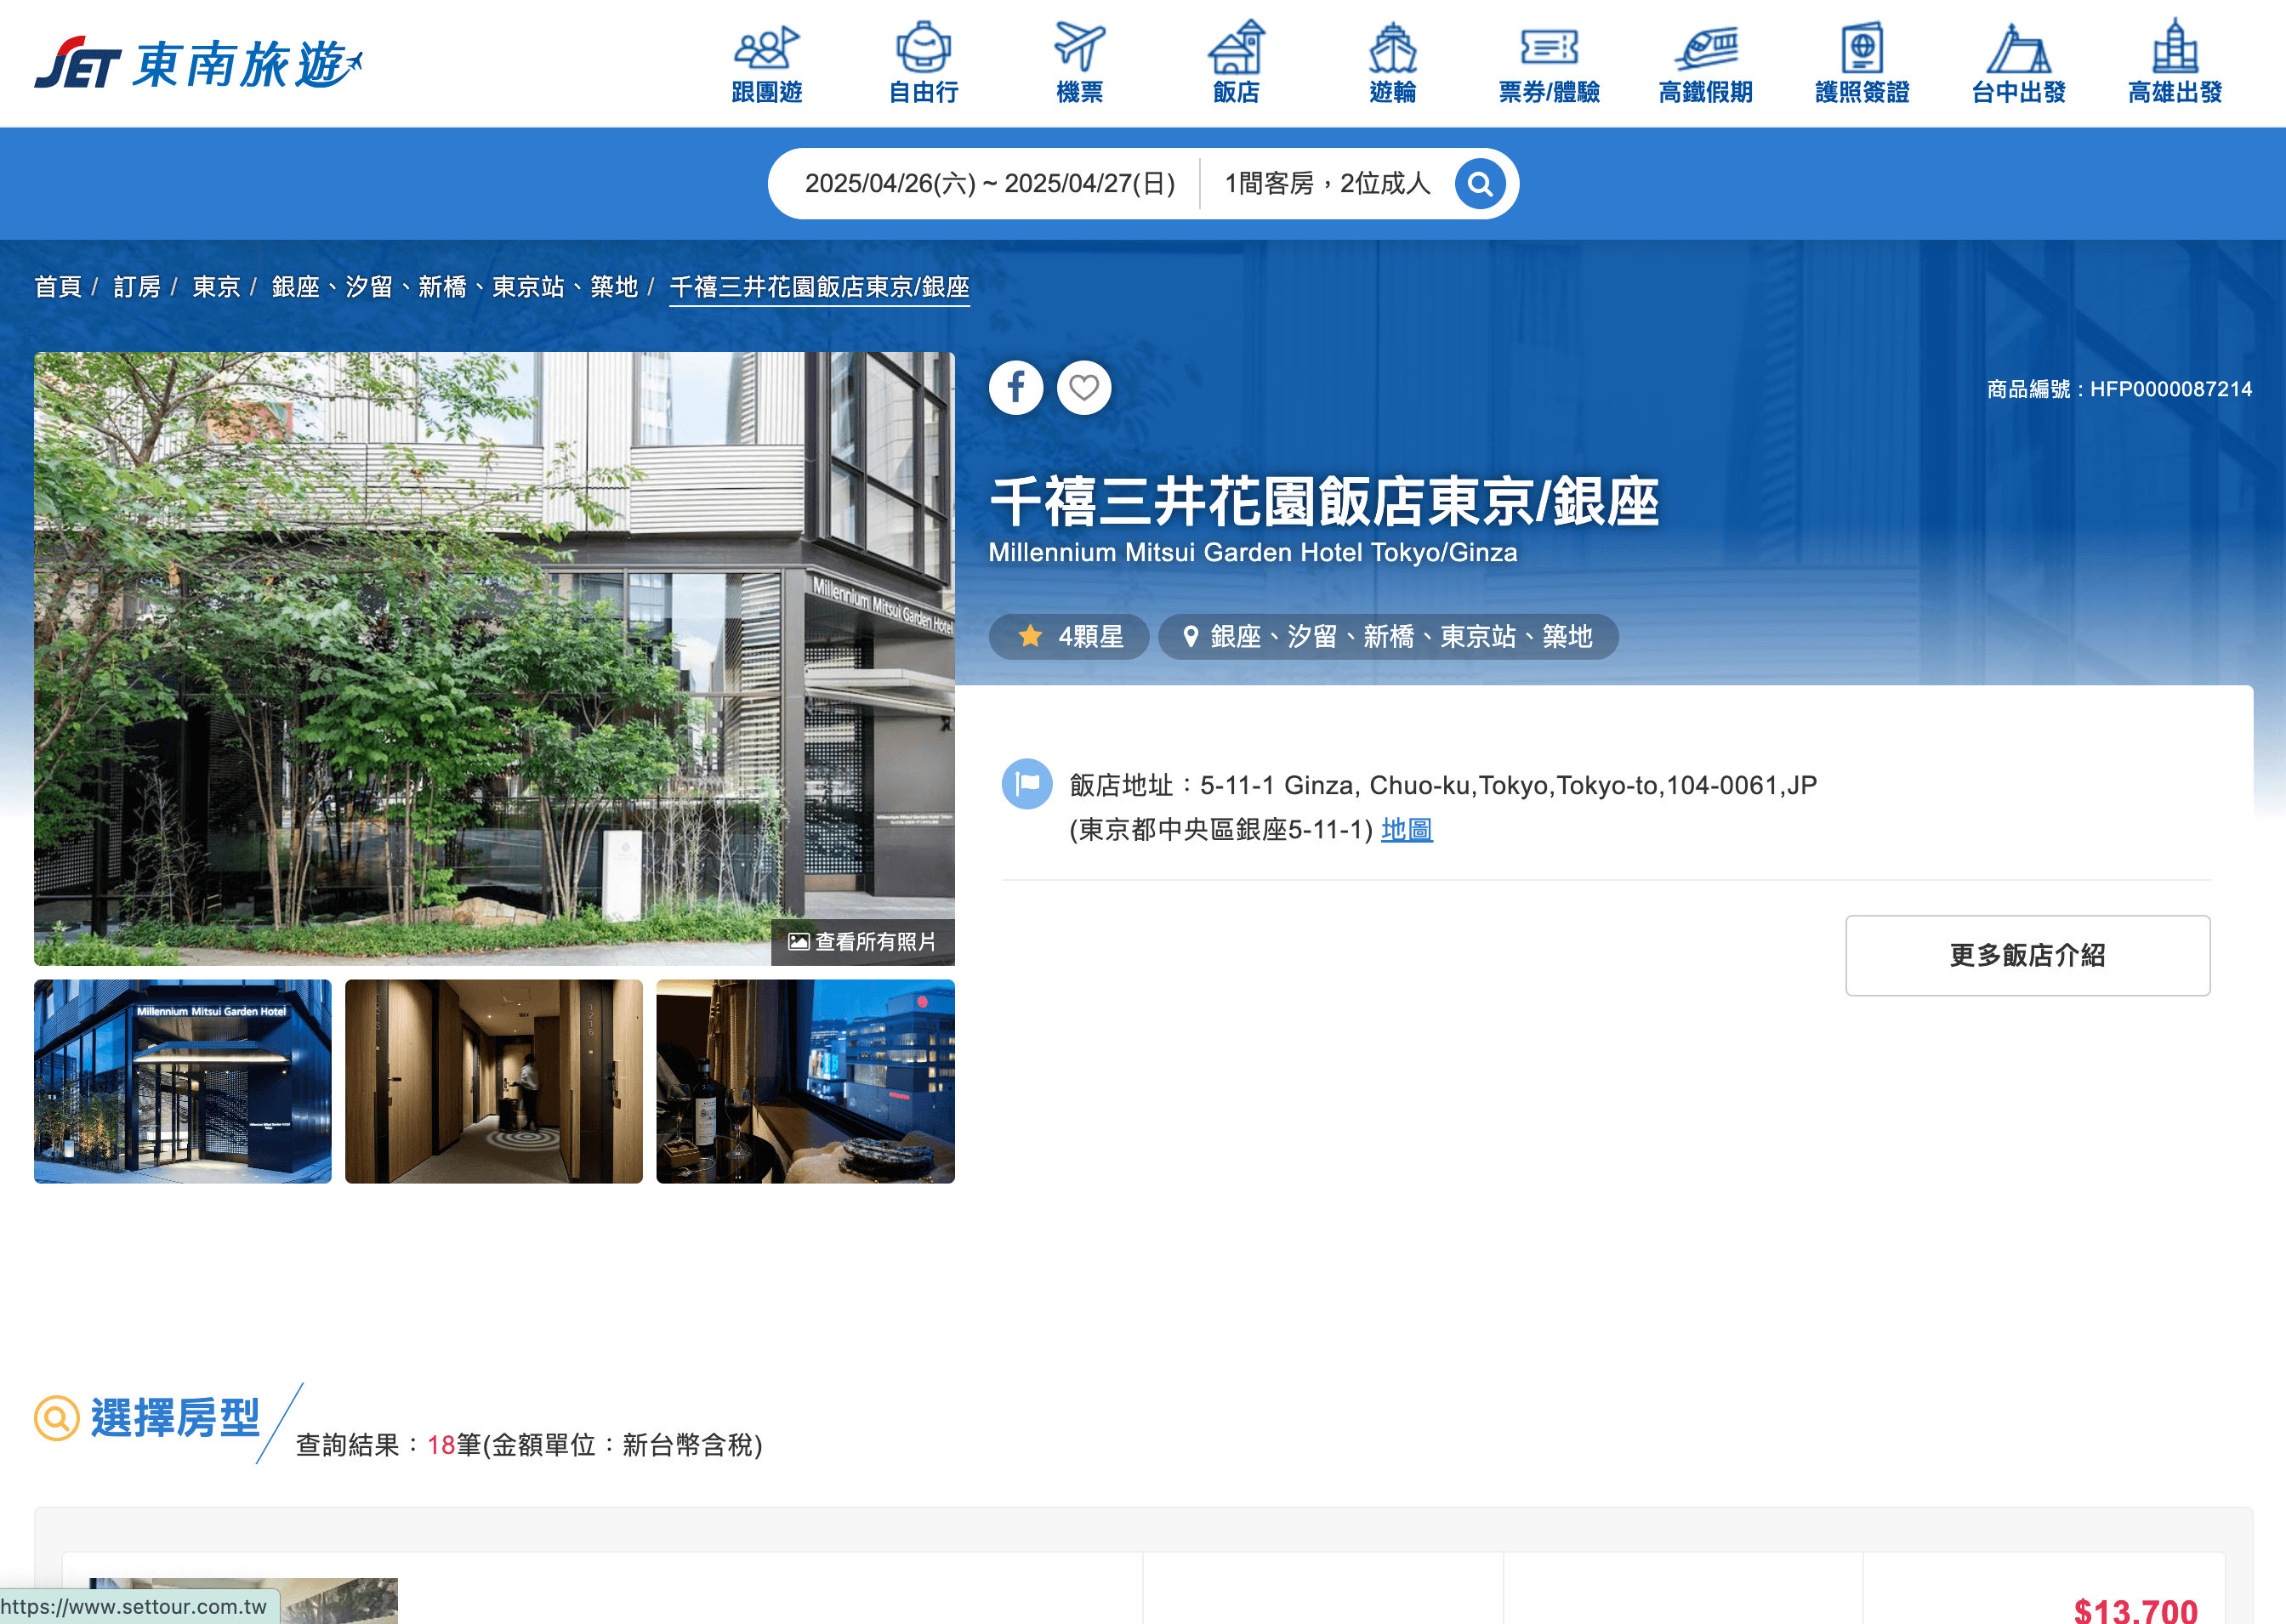The width and height of the screenshot is (2286, 1624).
Task: Click 查看所有照片 view all photos
Action: point(863,942)
